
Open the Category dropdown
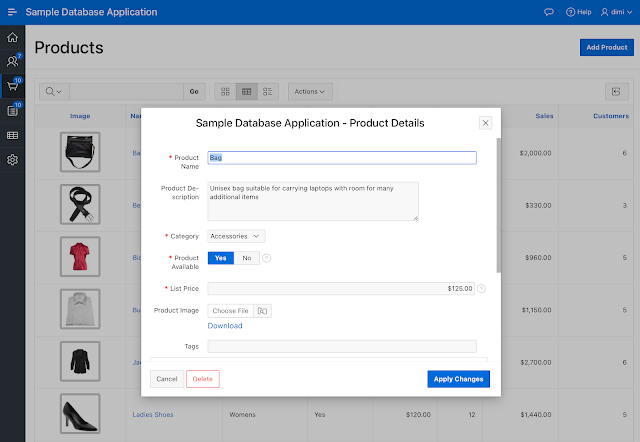click(237, 236)
